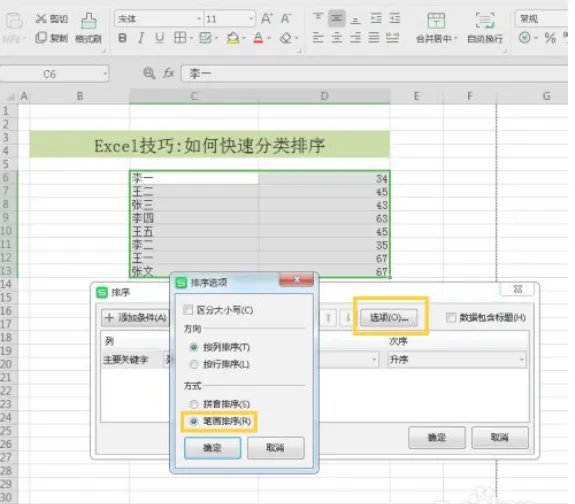The height and width of the screenshot is (504, 575).
Task: Select the 按列排序(T) radio button
Action: (x=194, y=347)
